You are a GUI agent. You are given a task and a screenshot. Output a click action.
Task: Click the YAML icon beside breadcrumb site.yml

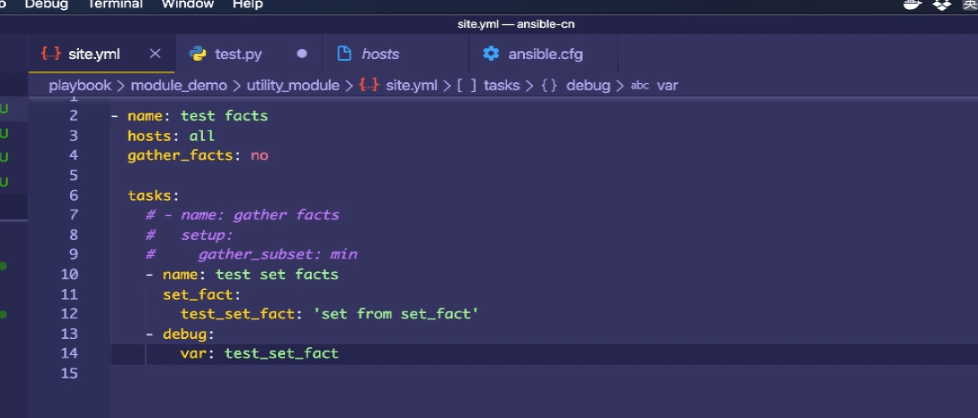(x=369, y=85)
